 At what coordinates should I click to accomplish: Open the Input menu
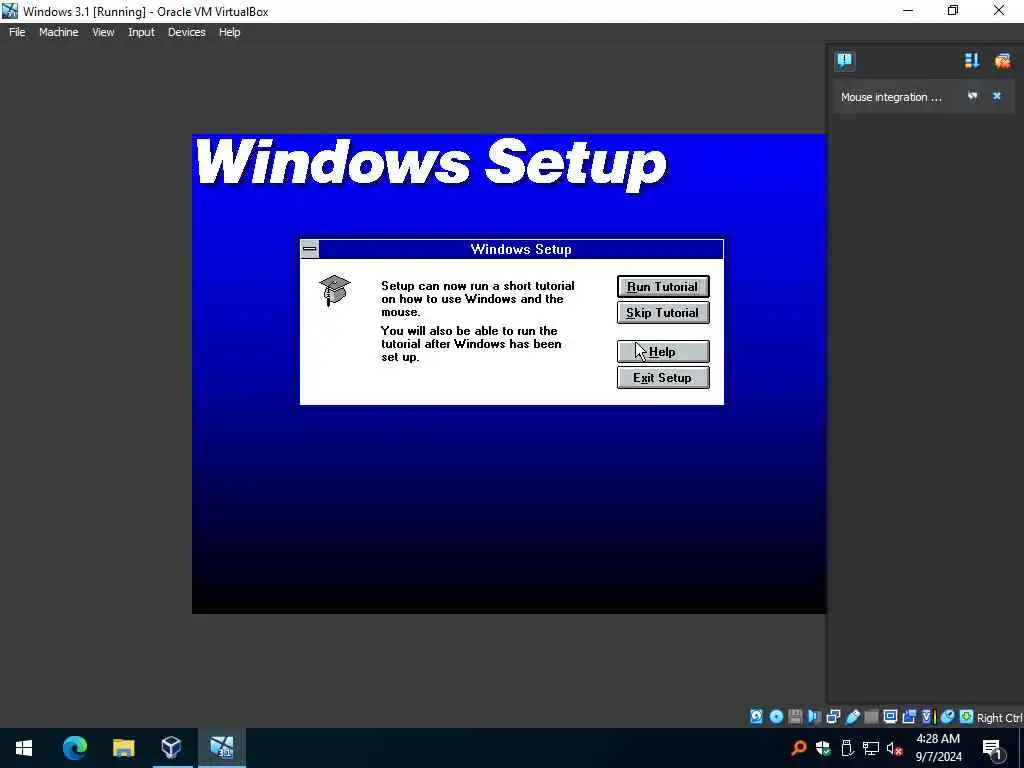[x=141, y=32]
